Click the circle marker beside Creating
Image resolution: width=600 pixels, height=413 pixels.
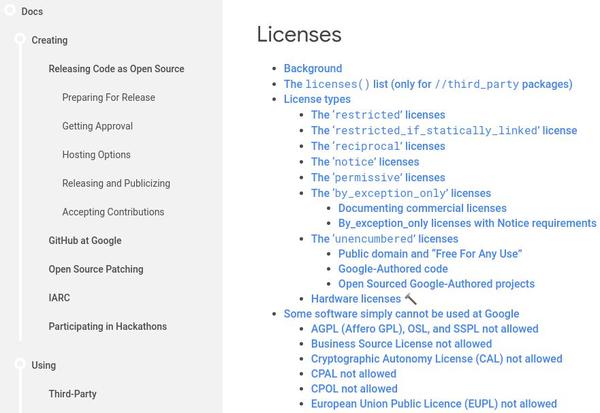(19, 41)
